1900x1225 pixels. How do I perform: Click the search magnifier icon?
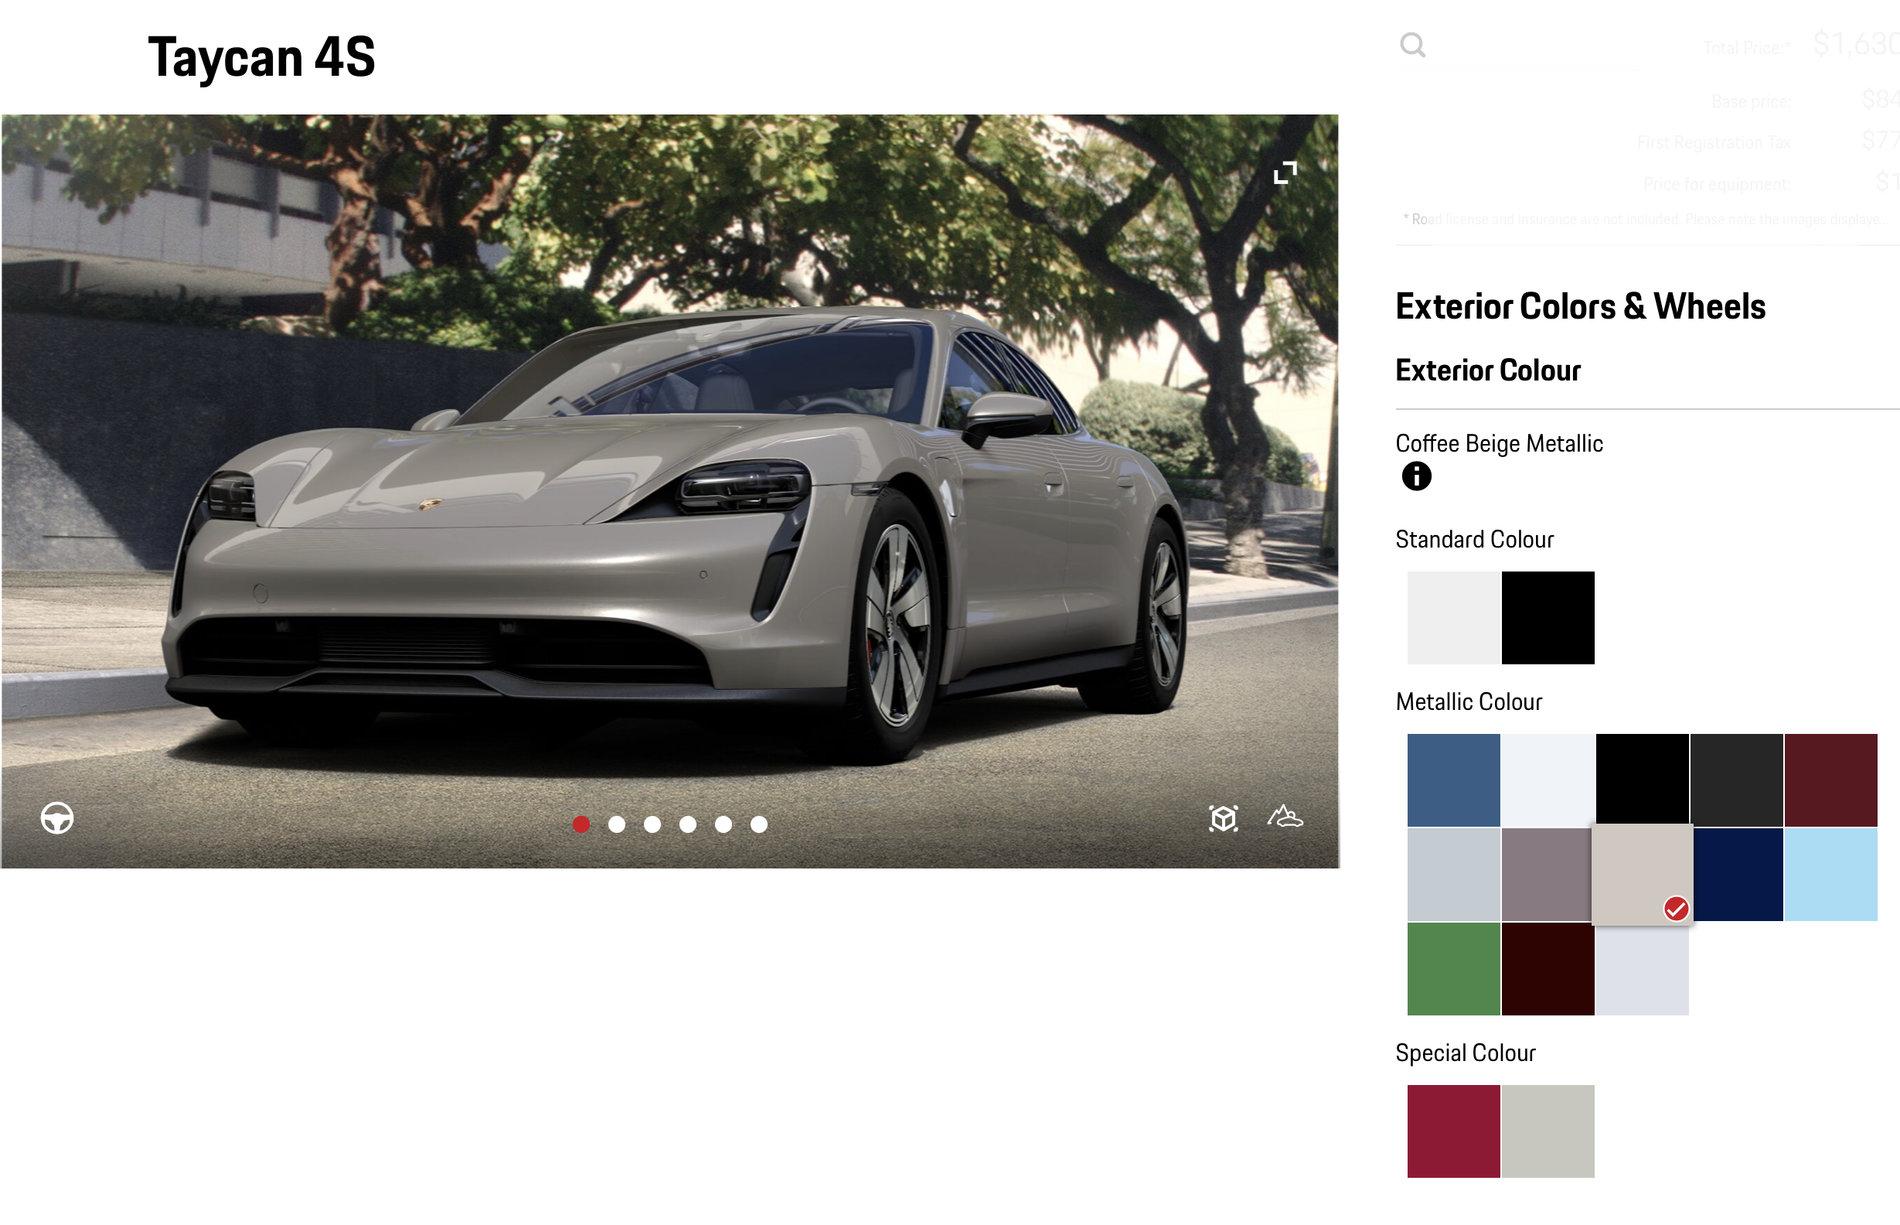(1412, 45)
